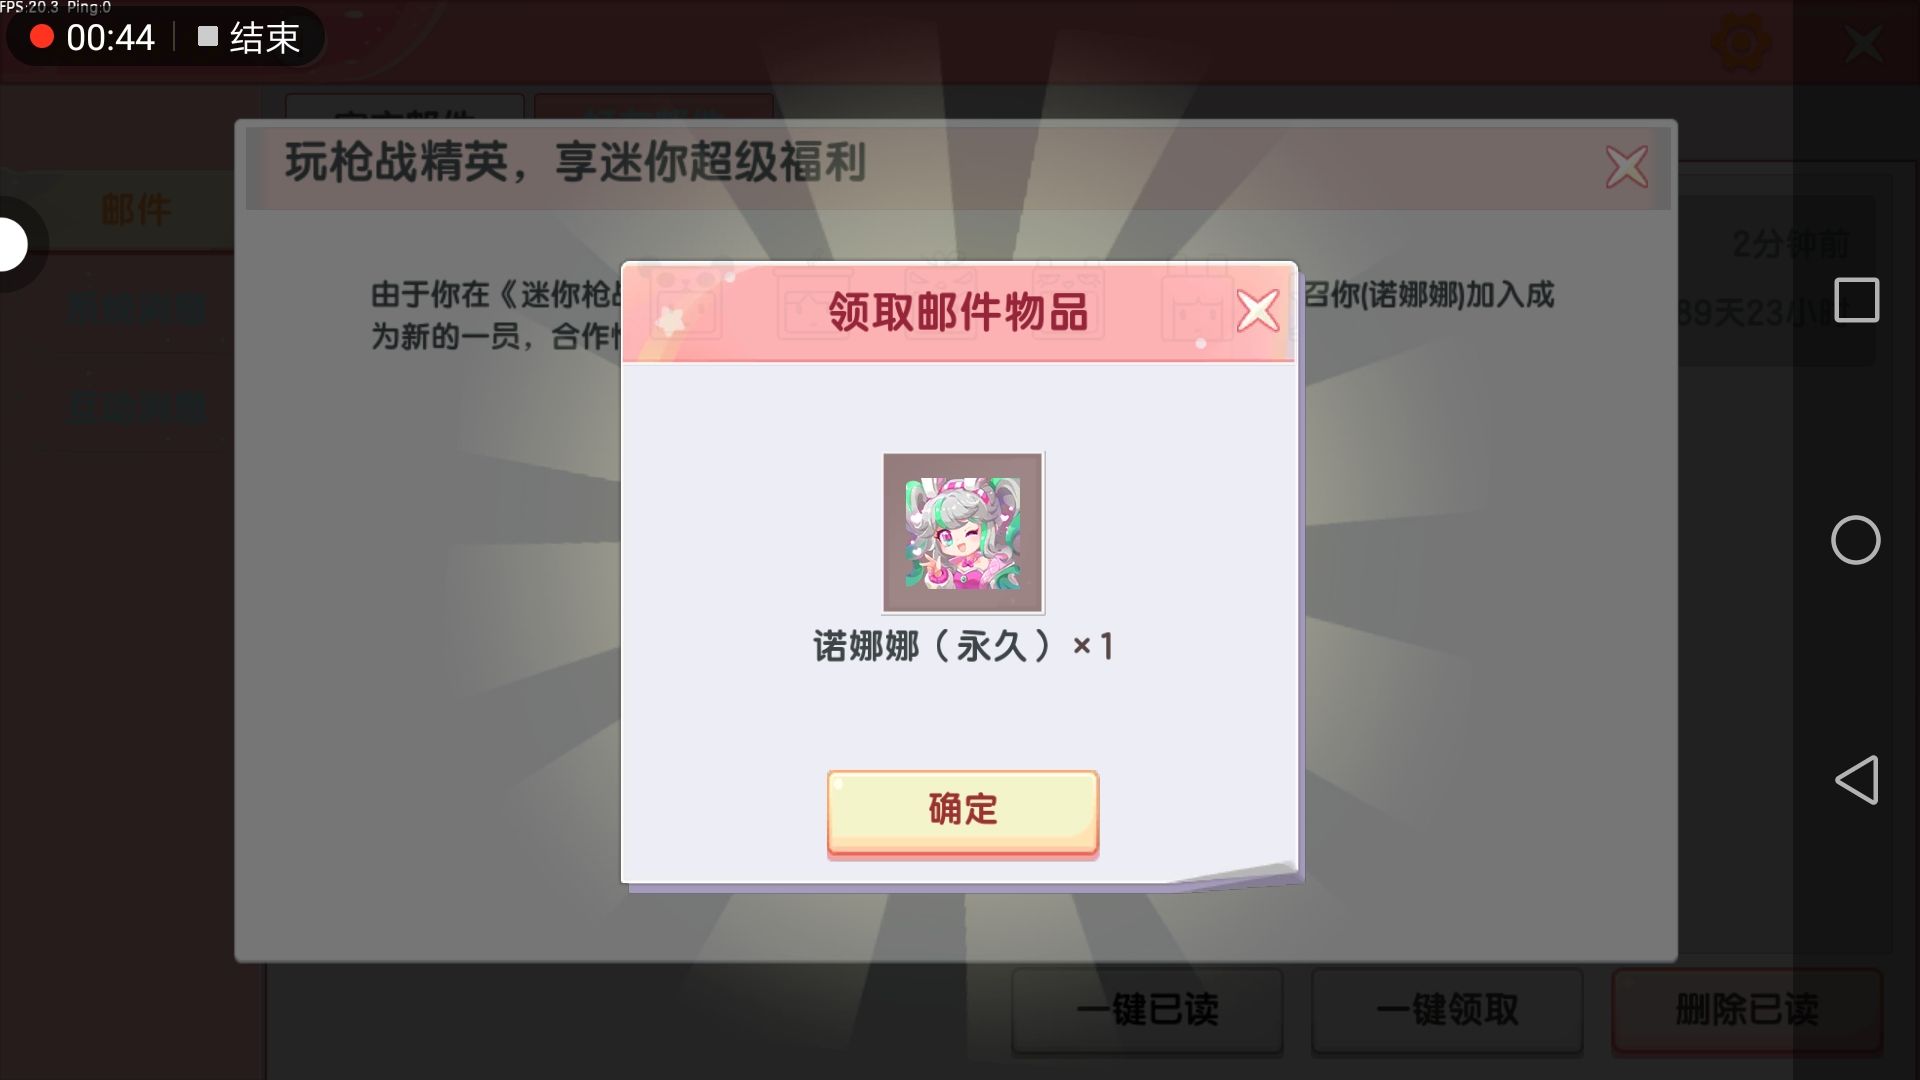The width and height of the screenshot is (1920, 1080).
Task: Open the 邮件 sidebar tab
Action: click(x=135, y=210)
